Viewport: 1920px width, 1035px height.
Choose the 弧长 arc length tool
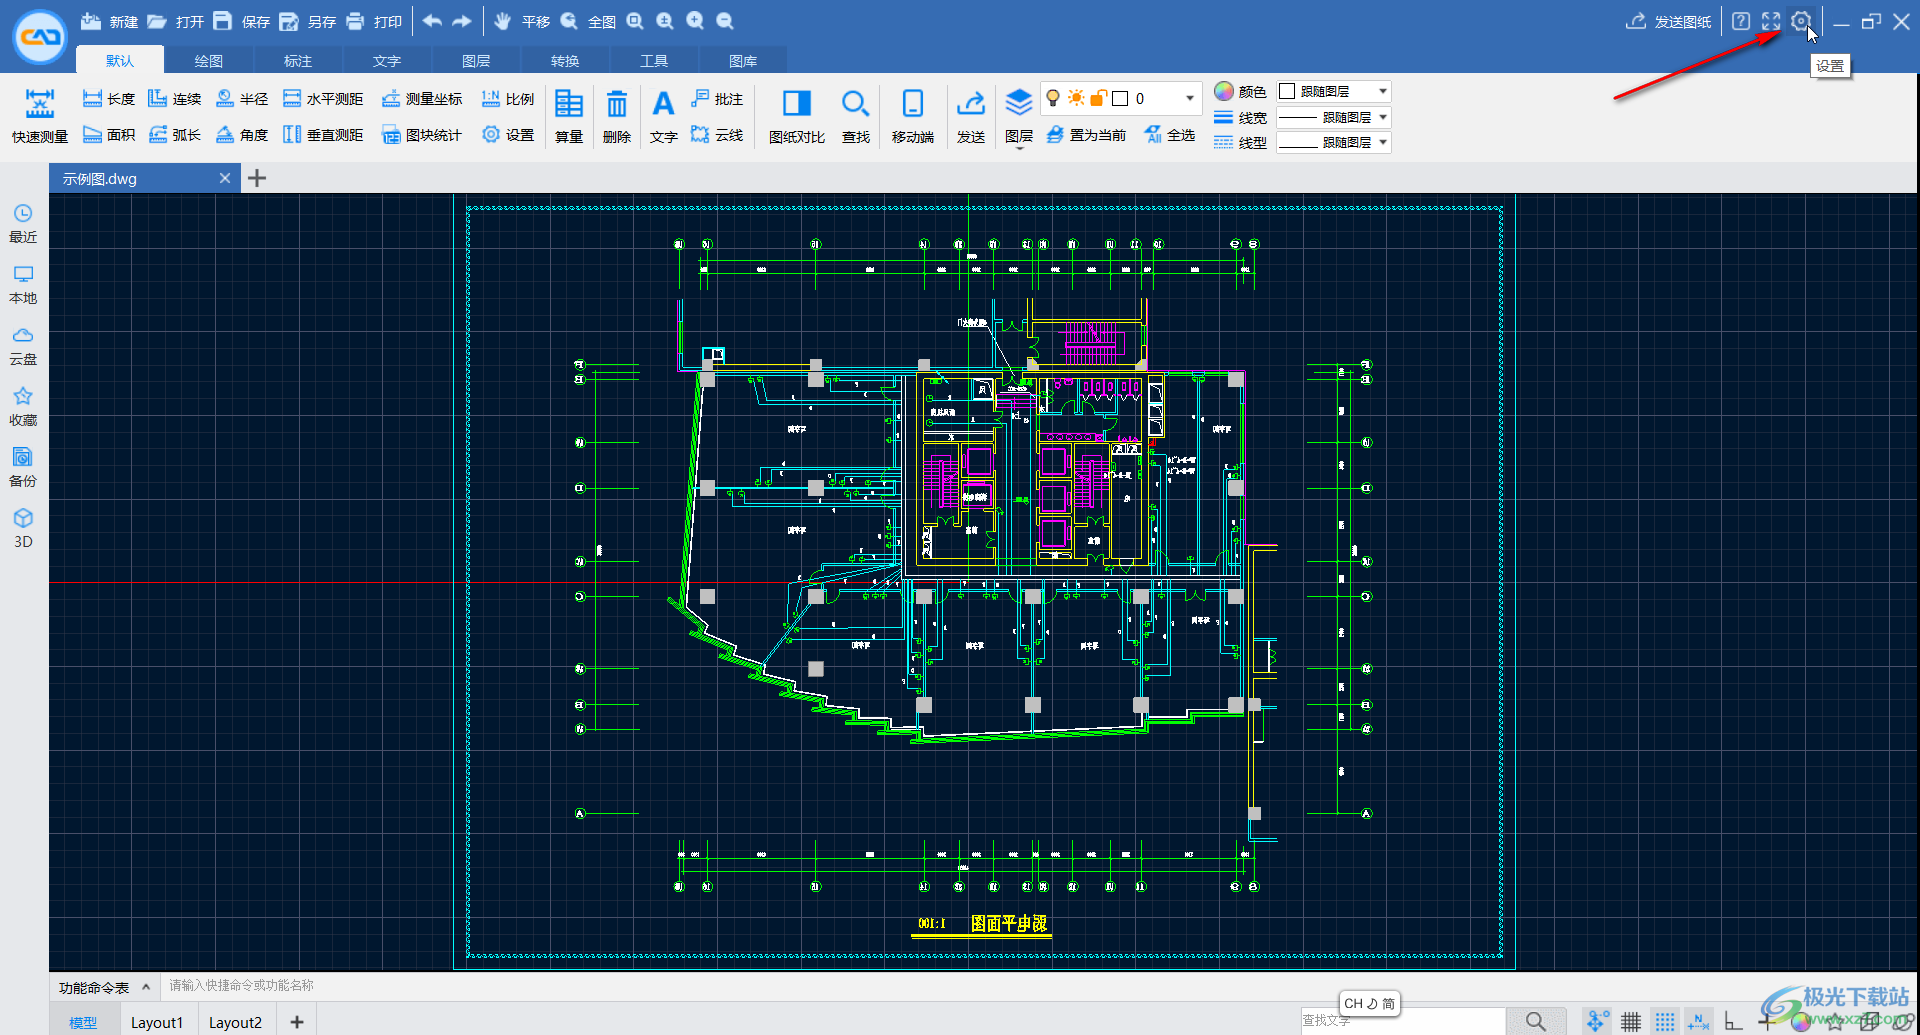pyautogui.click(x=175, y=134)
